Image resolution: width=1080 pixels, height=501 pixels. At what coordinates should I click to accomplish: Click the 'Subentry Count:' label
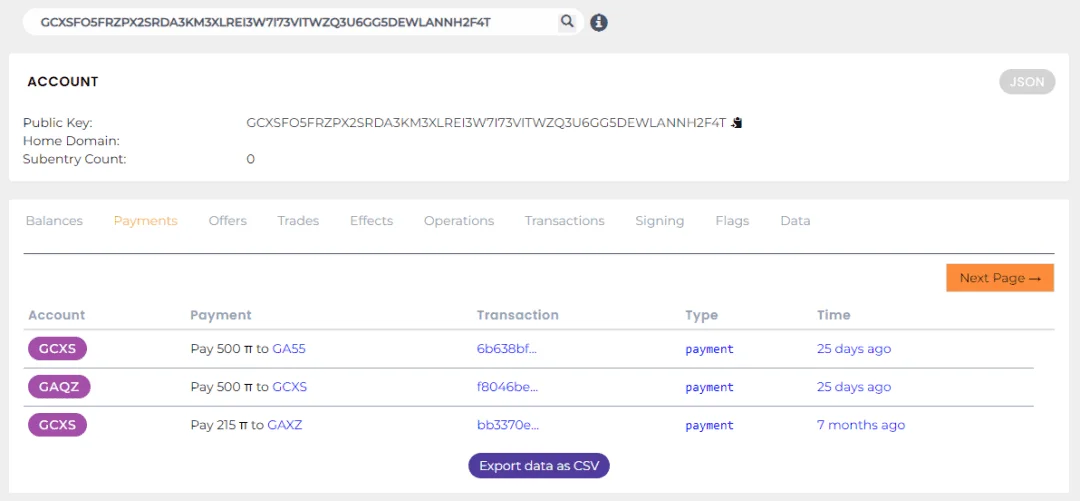[74, 159]
